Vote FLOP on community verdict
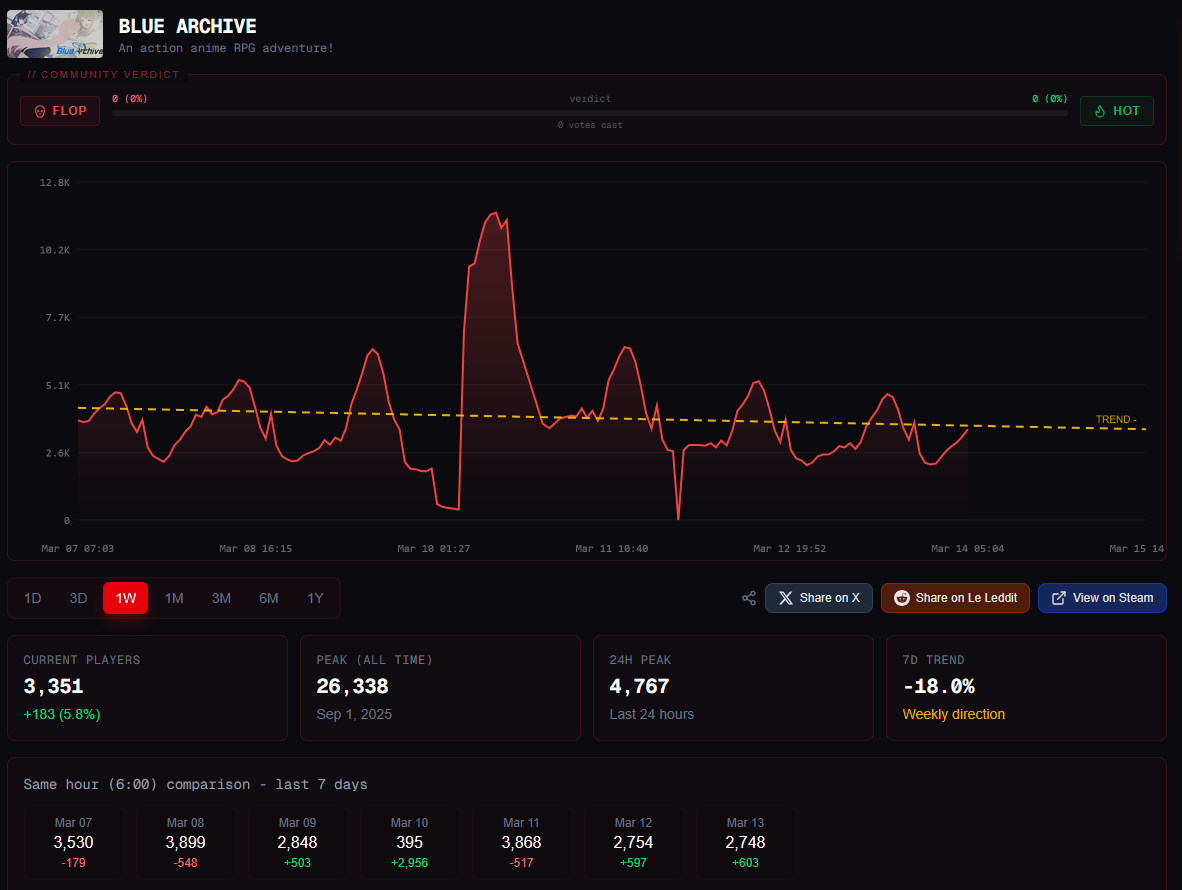The height and width of the screenshot is (890, 1182). click(x=60, y=111)
